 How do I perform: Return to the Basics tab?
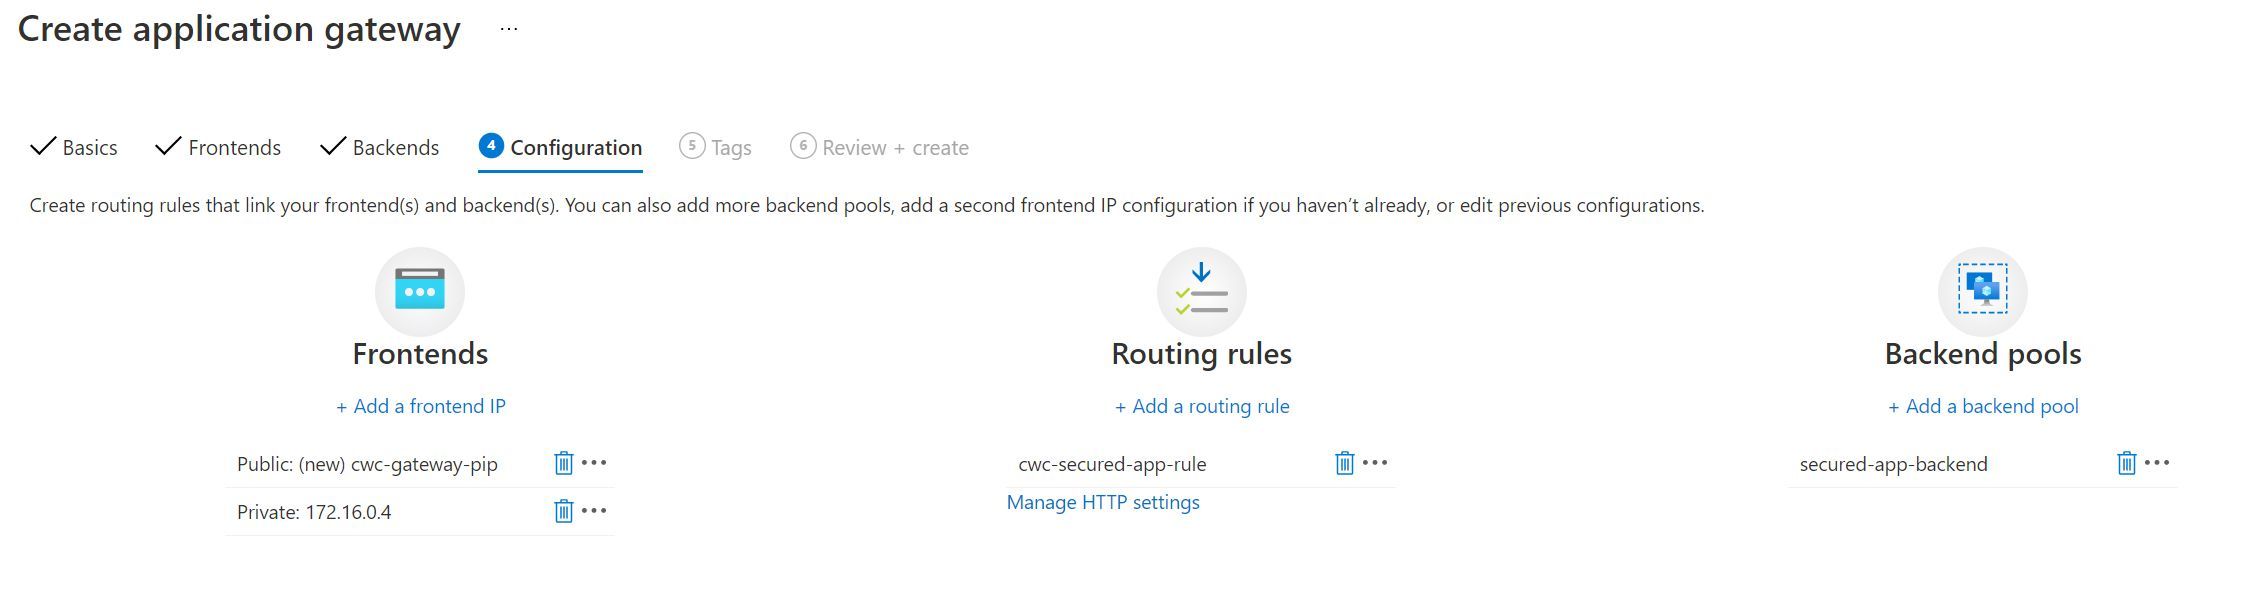[88, 147]
